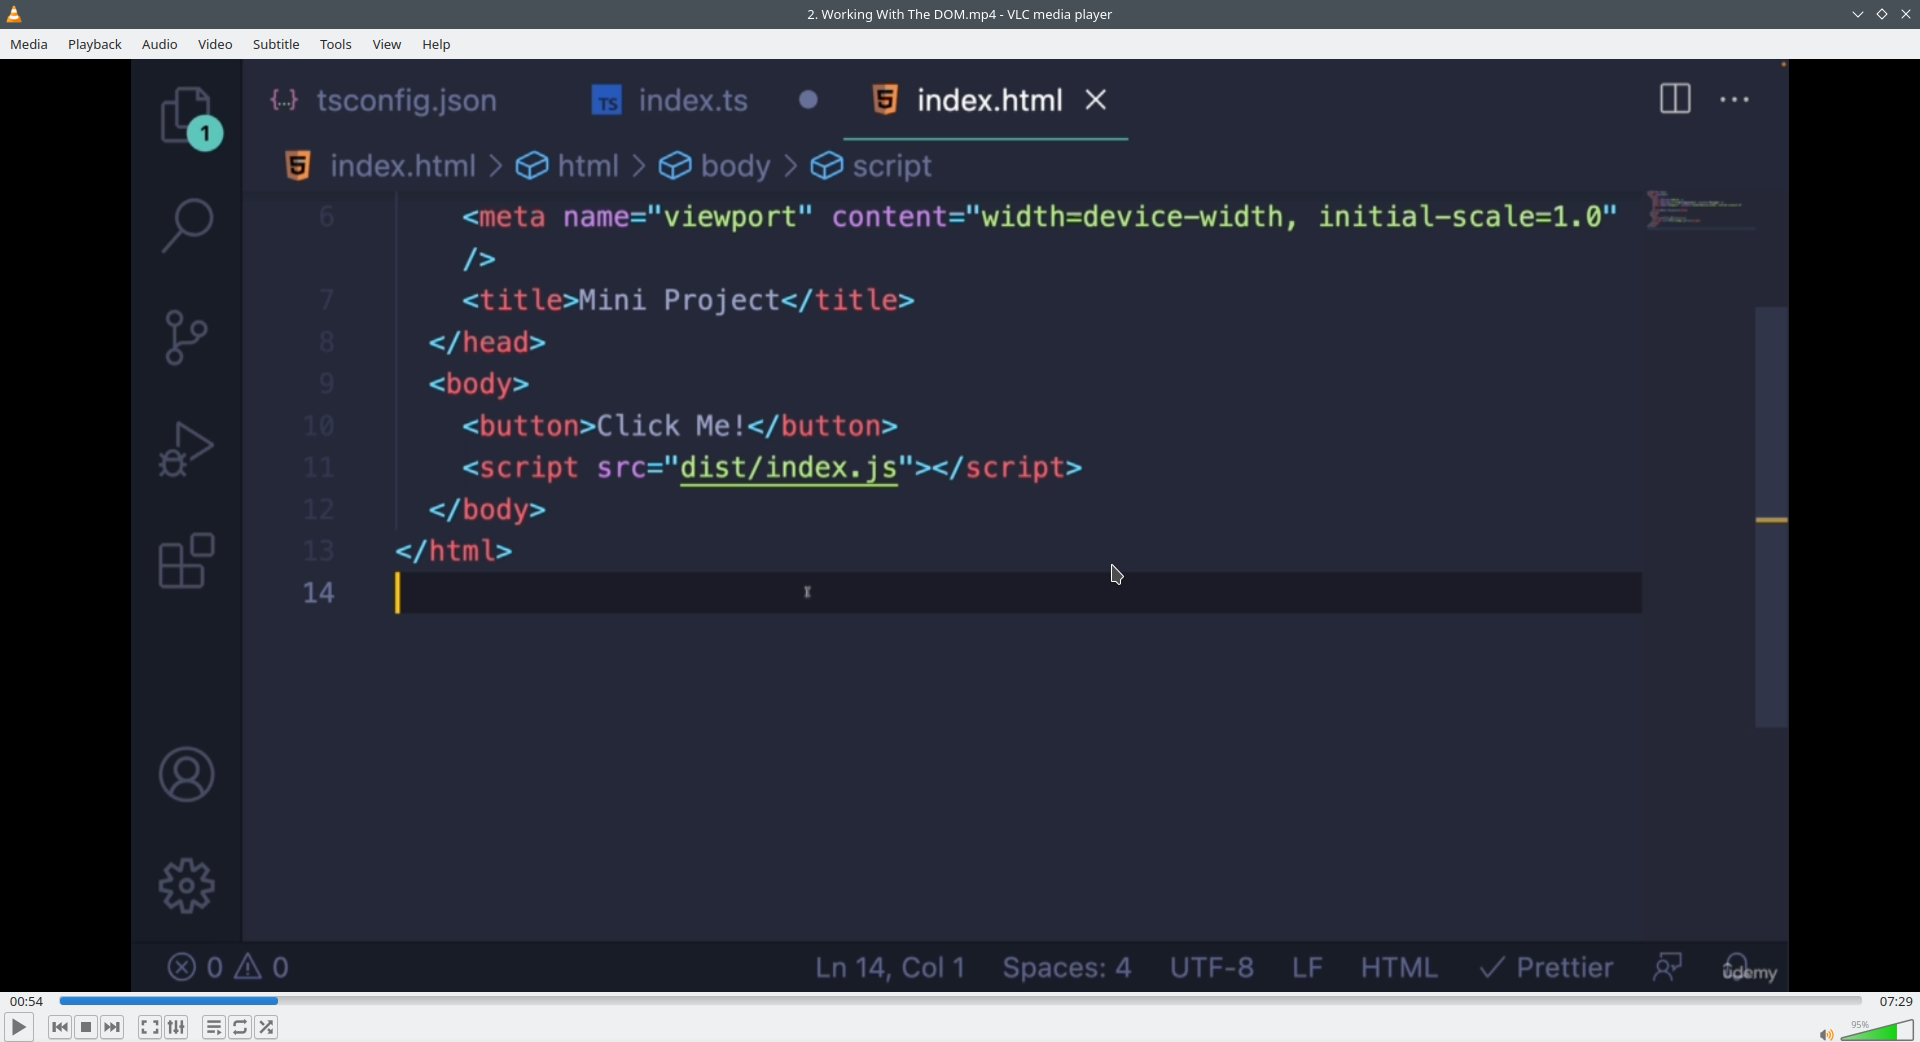Open the Tools menu
This screenshot has width=1920, height=1042.
pyautogui.click(x=336, y=44)
